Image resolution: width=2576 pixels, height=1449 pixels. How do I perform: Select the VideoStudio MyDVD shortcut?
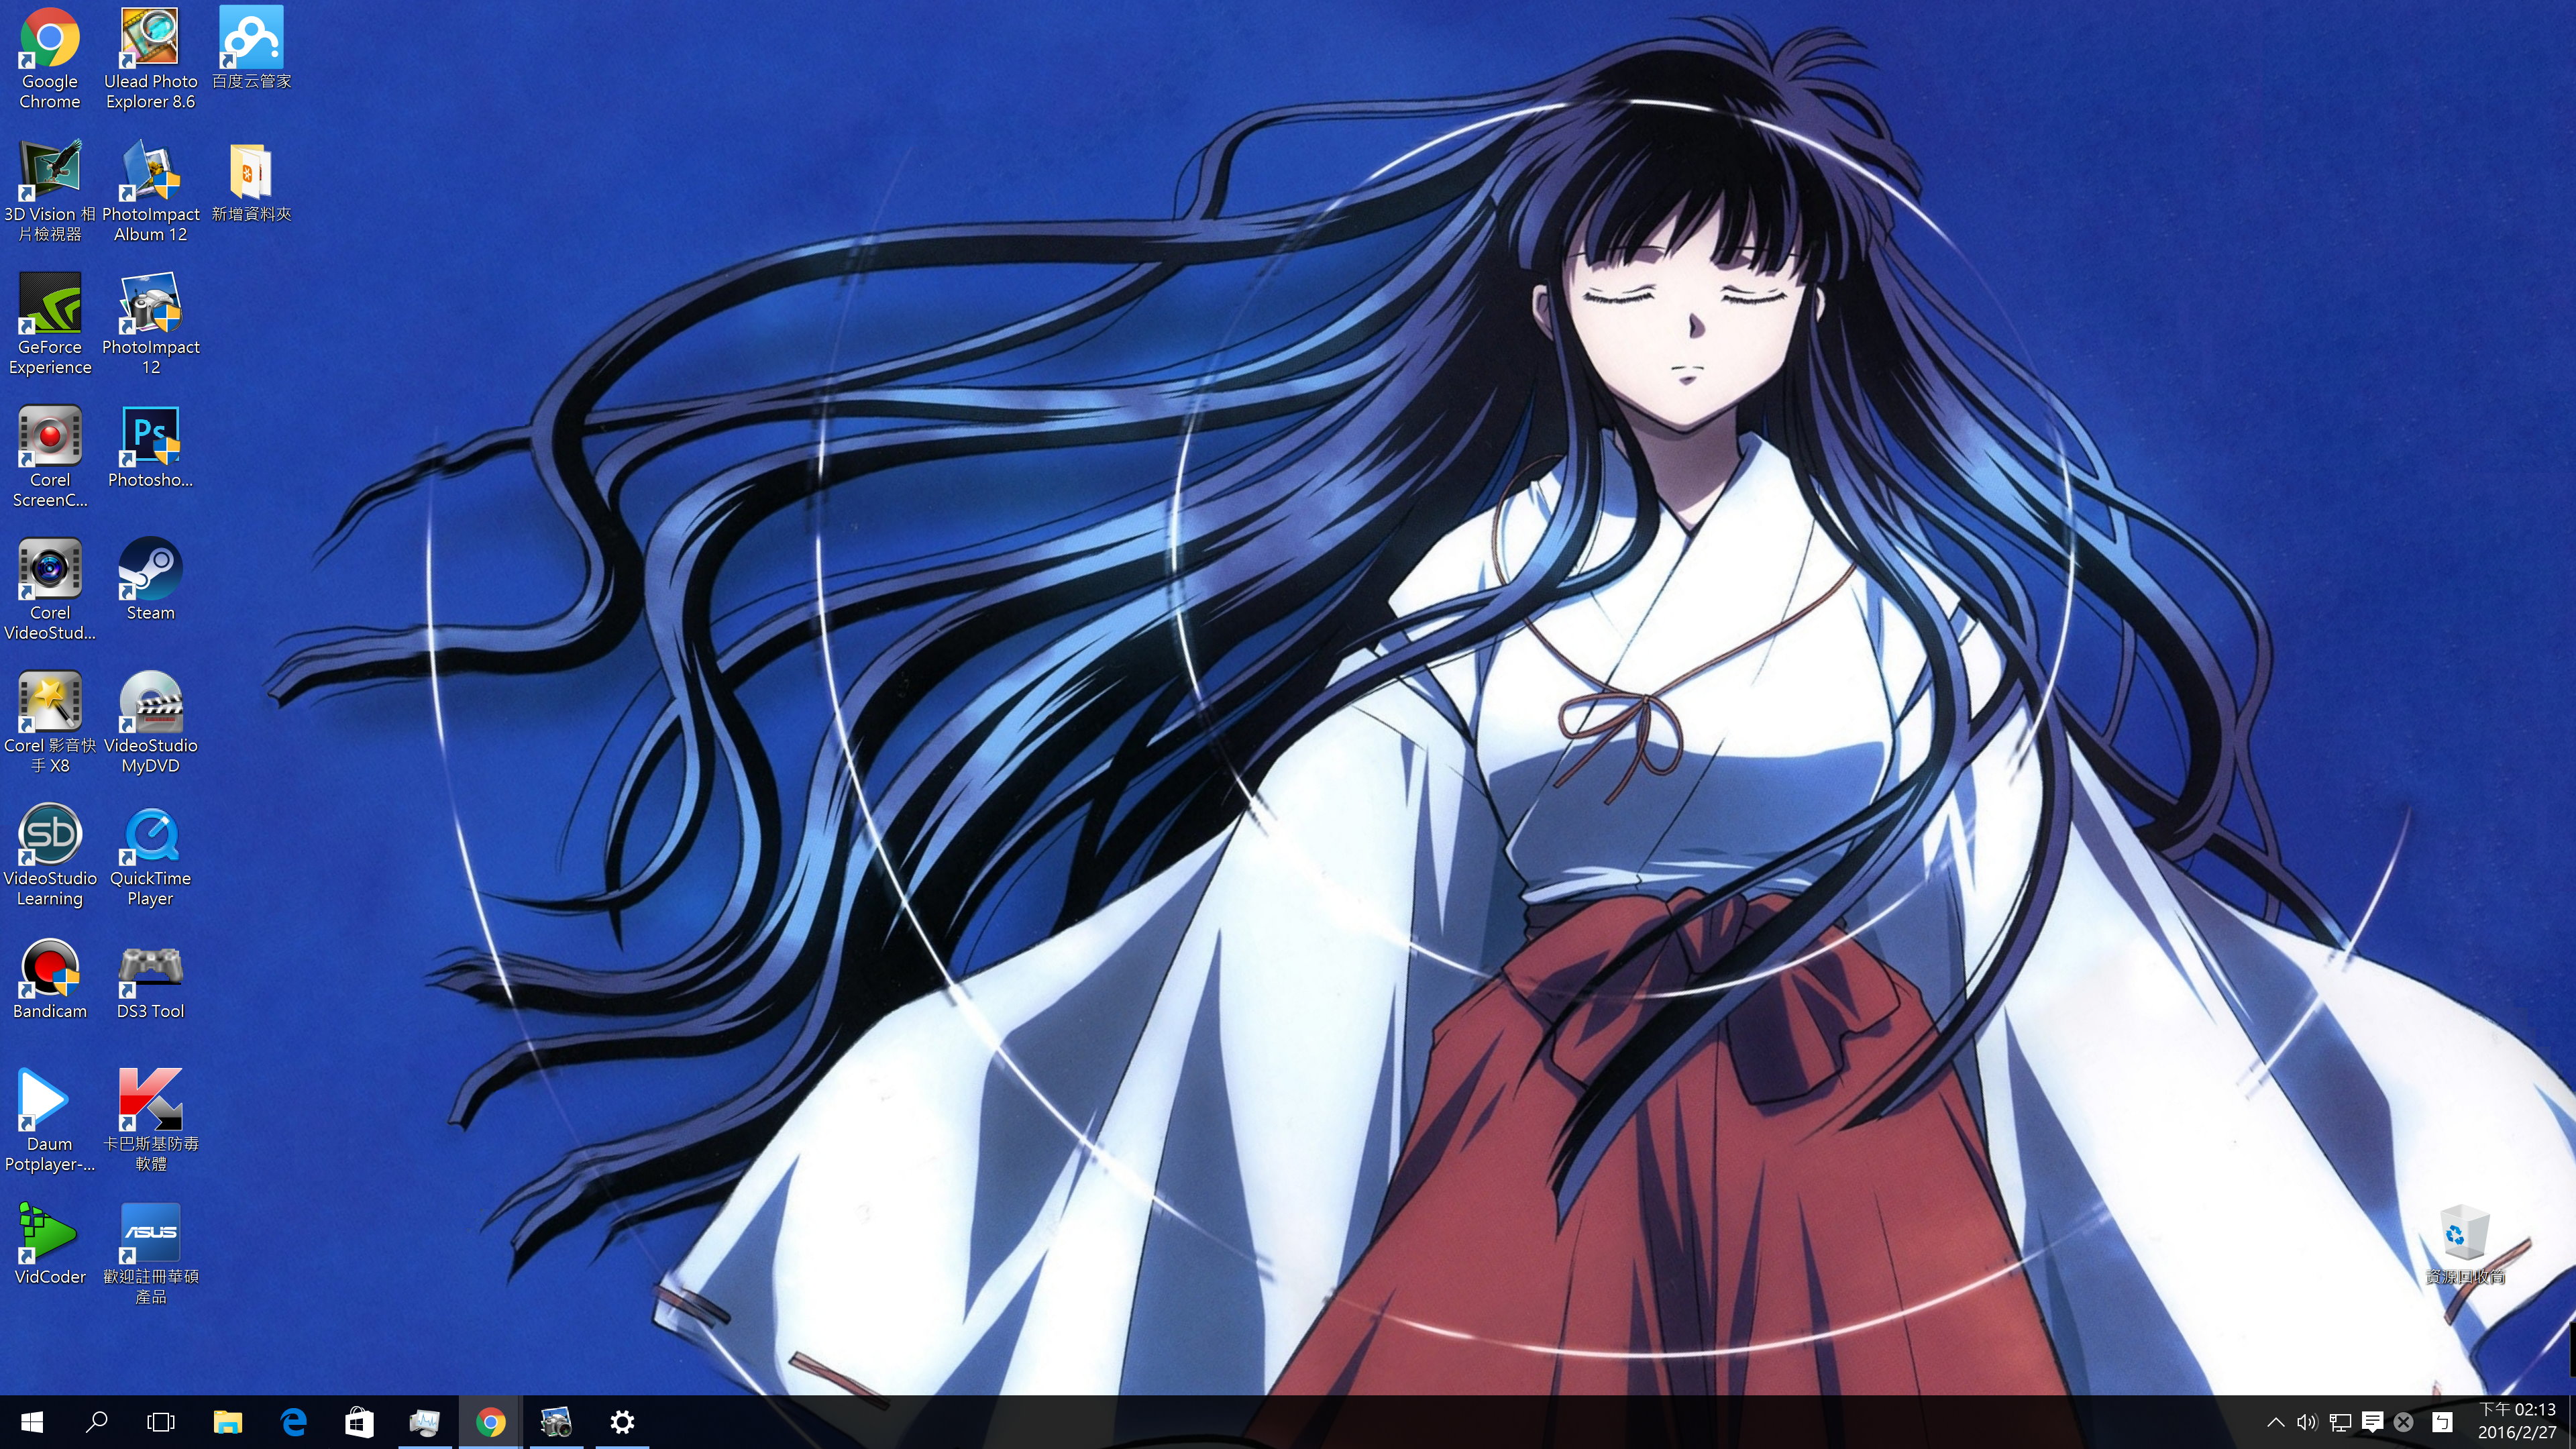pyautogui.click(x=150, y=723)
